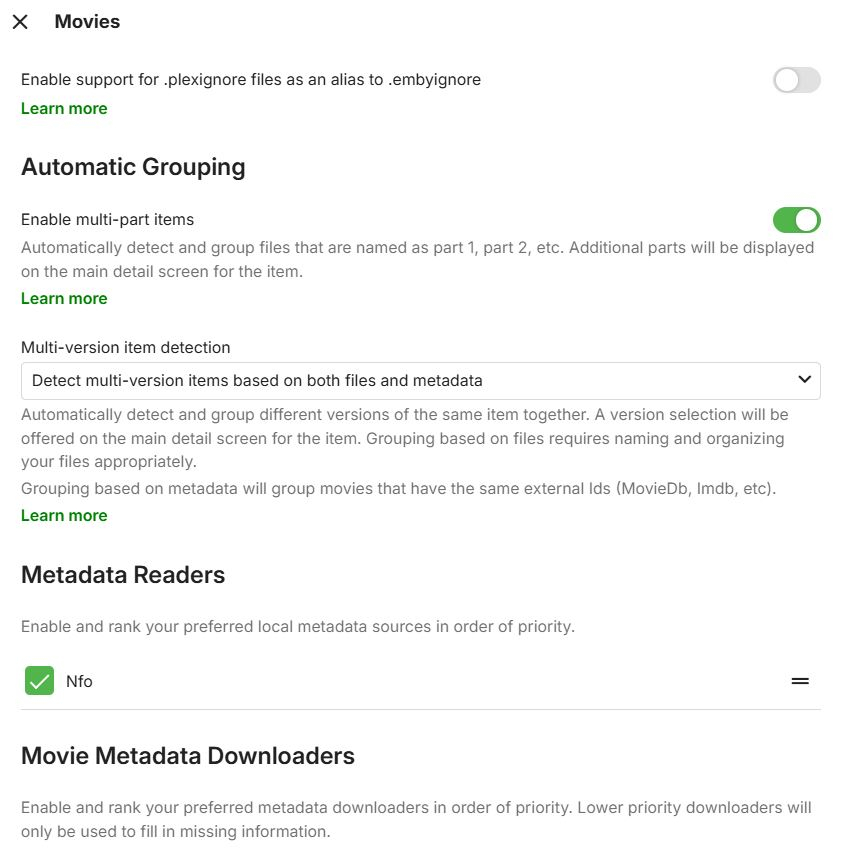The image size is (855, 848).
Task: Open the Multi-version item detection dropdown
Action: click(420, 380)
